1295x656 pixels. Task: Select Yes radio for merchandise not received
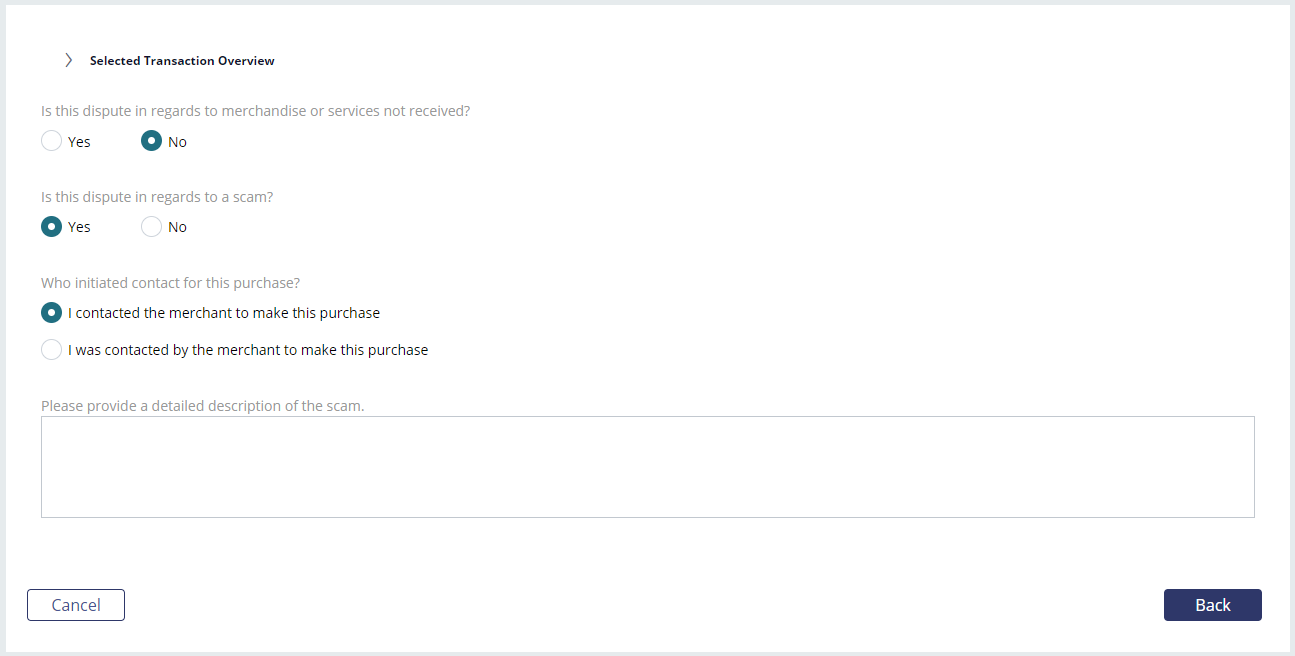(51, 141)
